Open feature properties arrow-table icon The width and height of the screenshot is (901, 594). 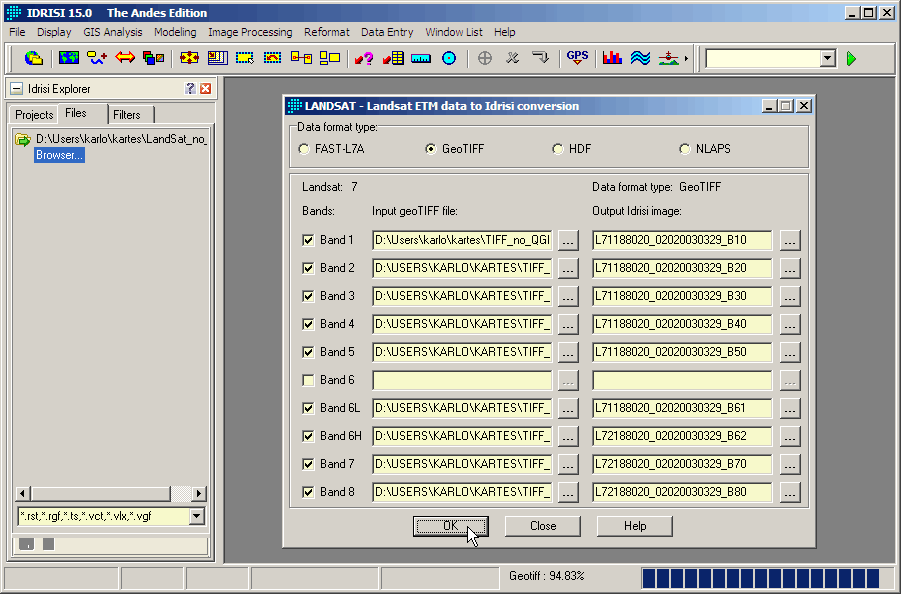click(x=393, y=58)
